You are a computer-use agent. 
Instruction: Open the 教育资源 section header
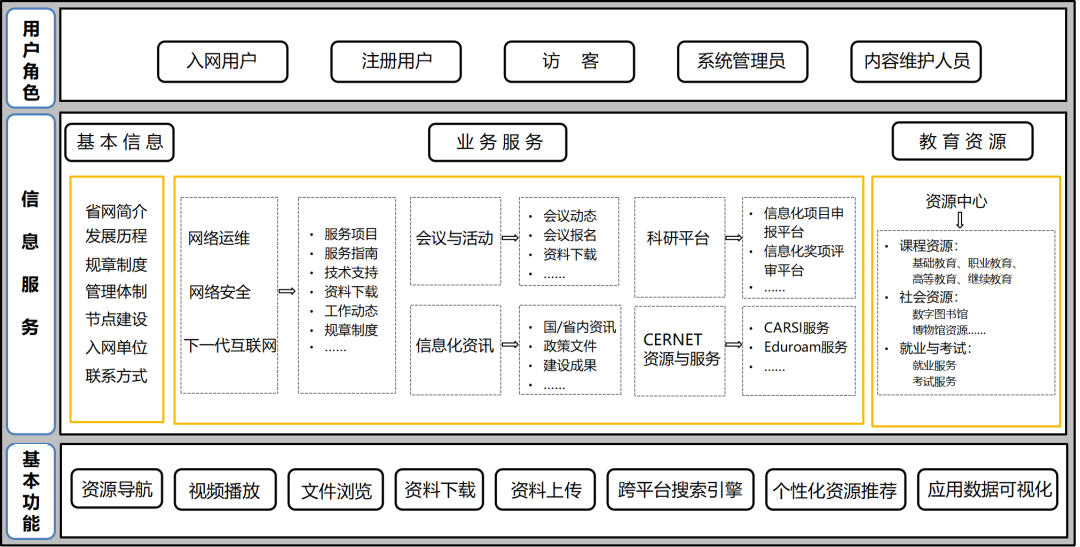(962, 142)
